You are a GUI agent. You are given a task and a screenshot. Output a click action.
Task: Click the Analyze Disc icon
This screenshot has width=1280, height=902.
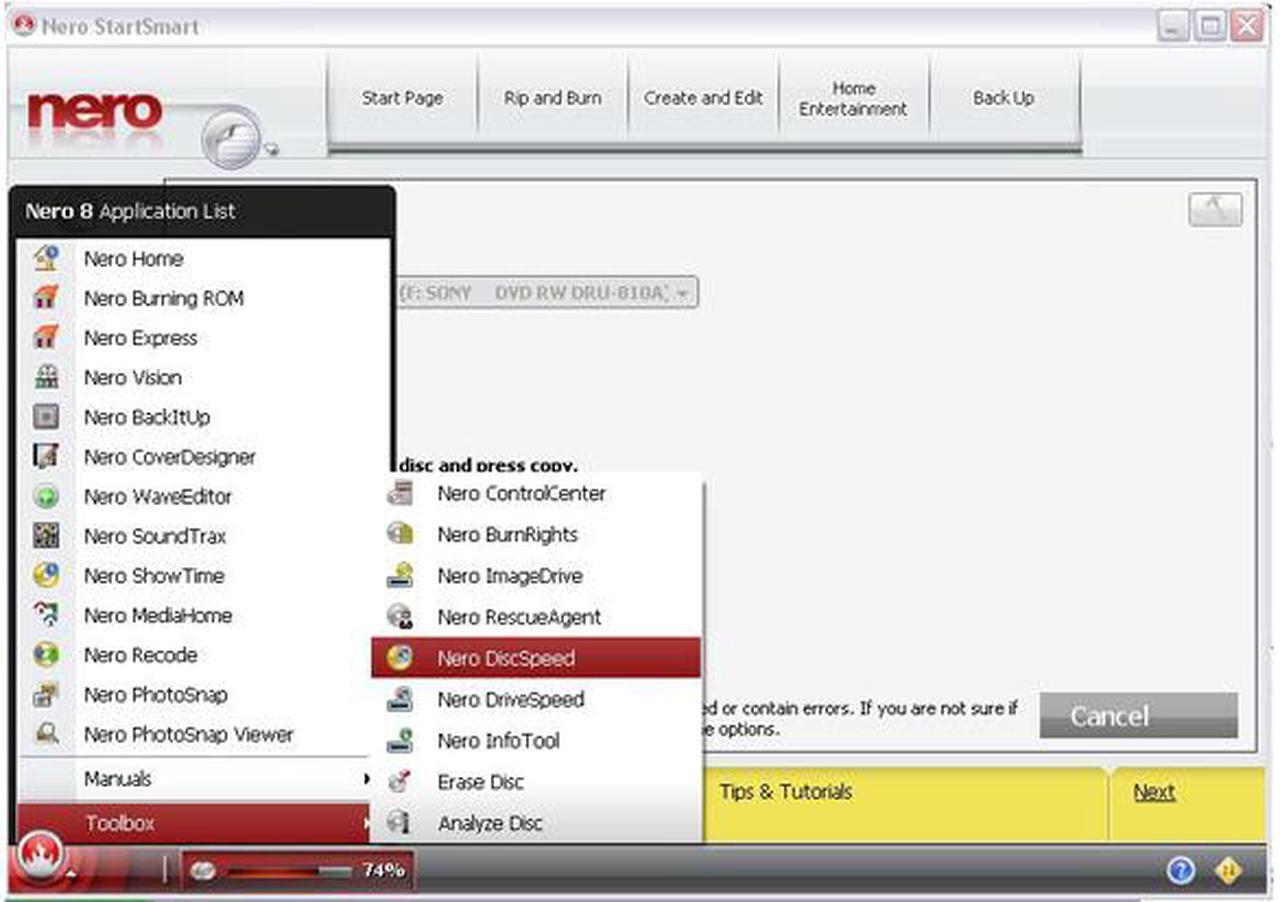click(x=400, y=823)
